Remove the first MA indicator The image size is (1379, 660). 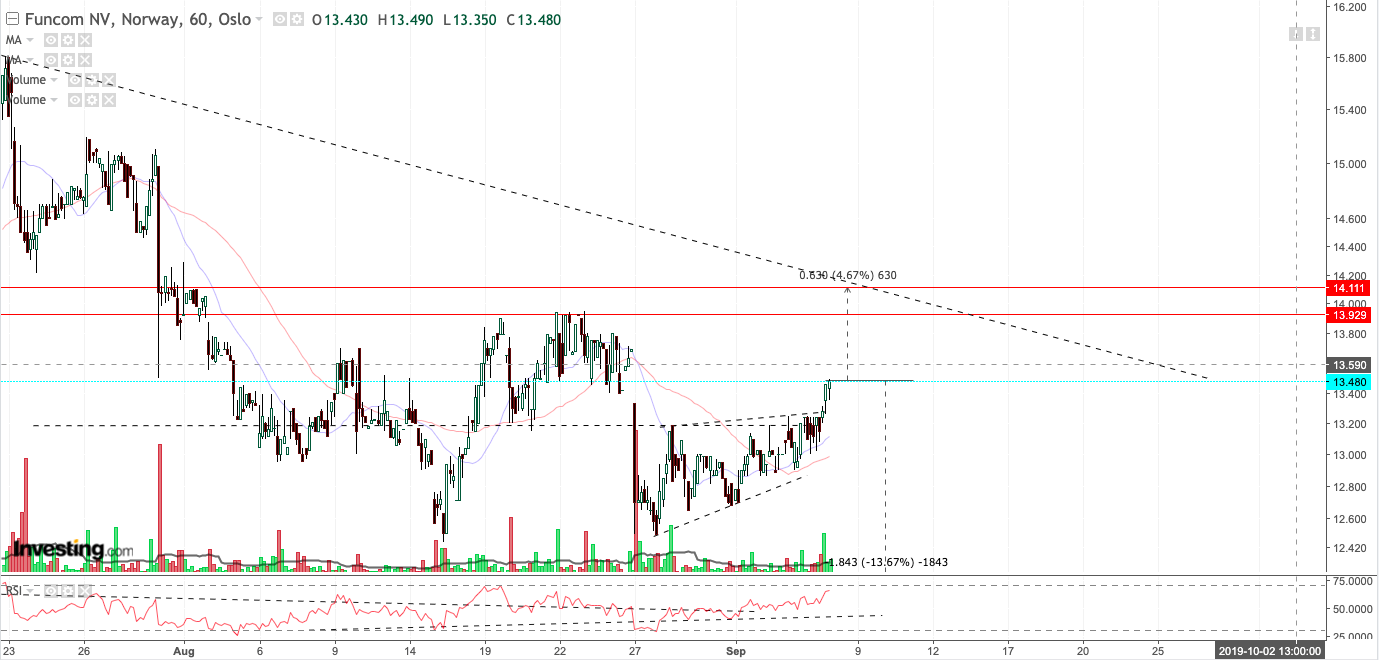[84, 40]
